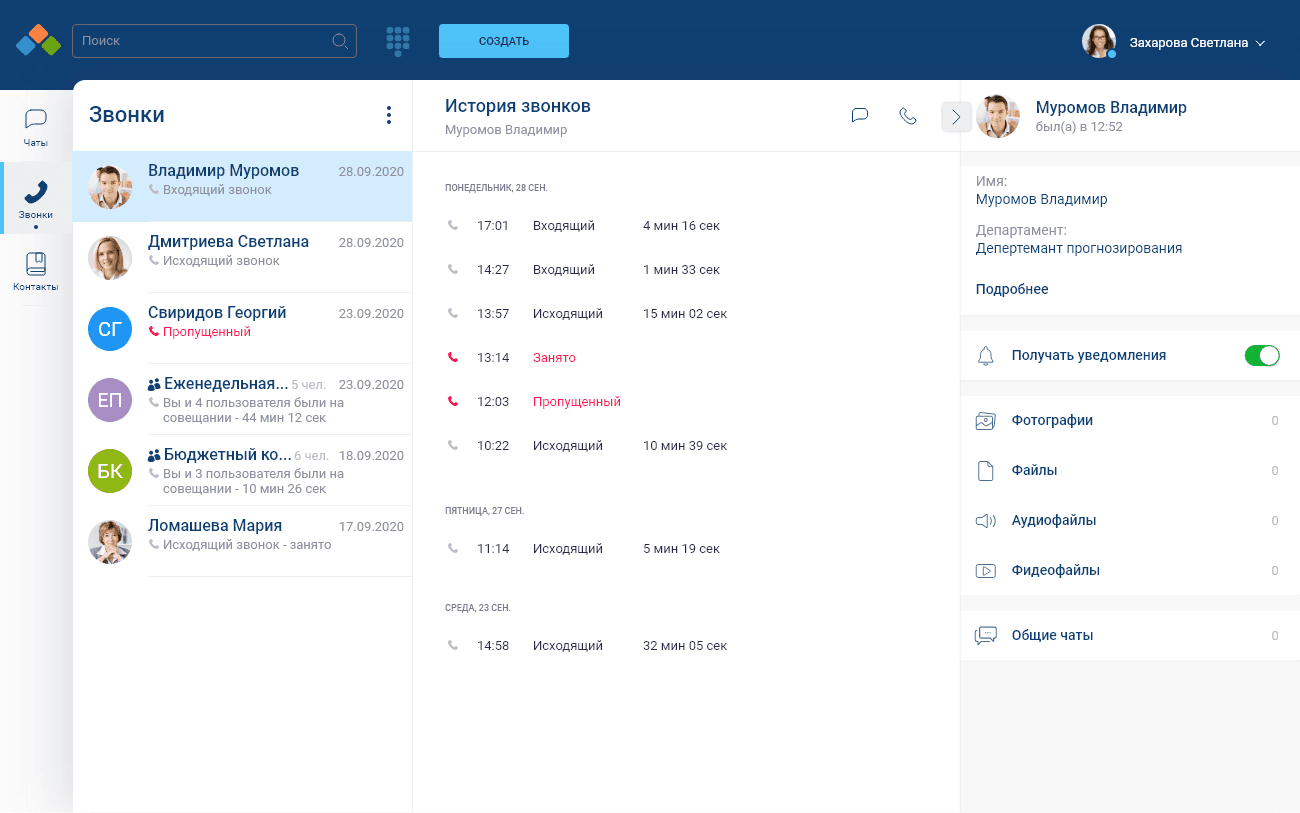Open Фотографии section in contact panel

(1052, 421)
